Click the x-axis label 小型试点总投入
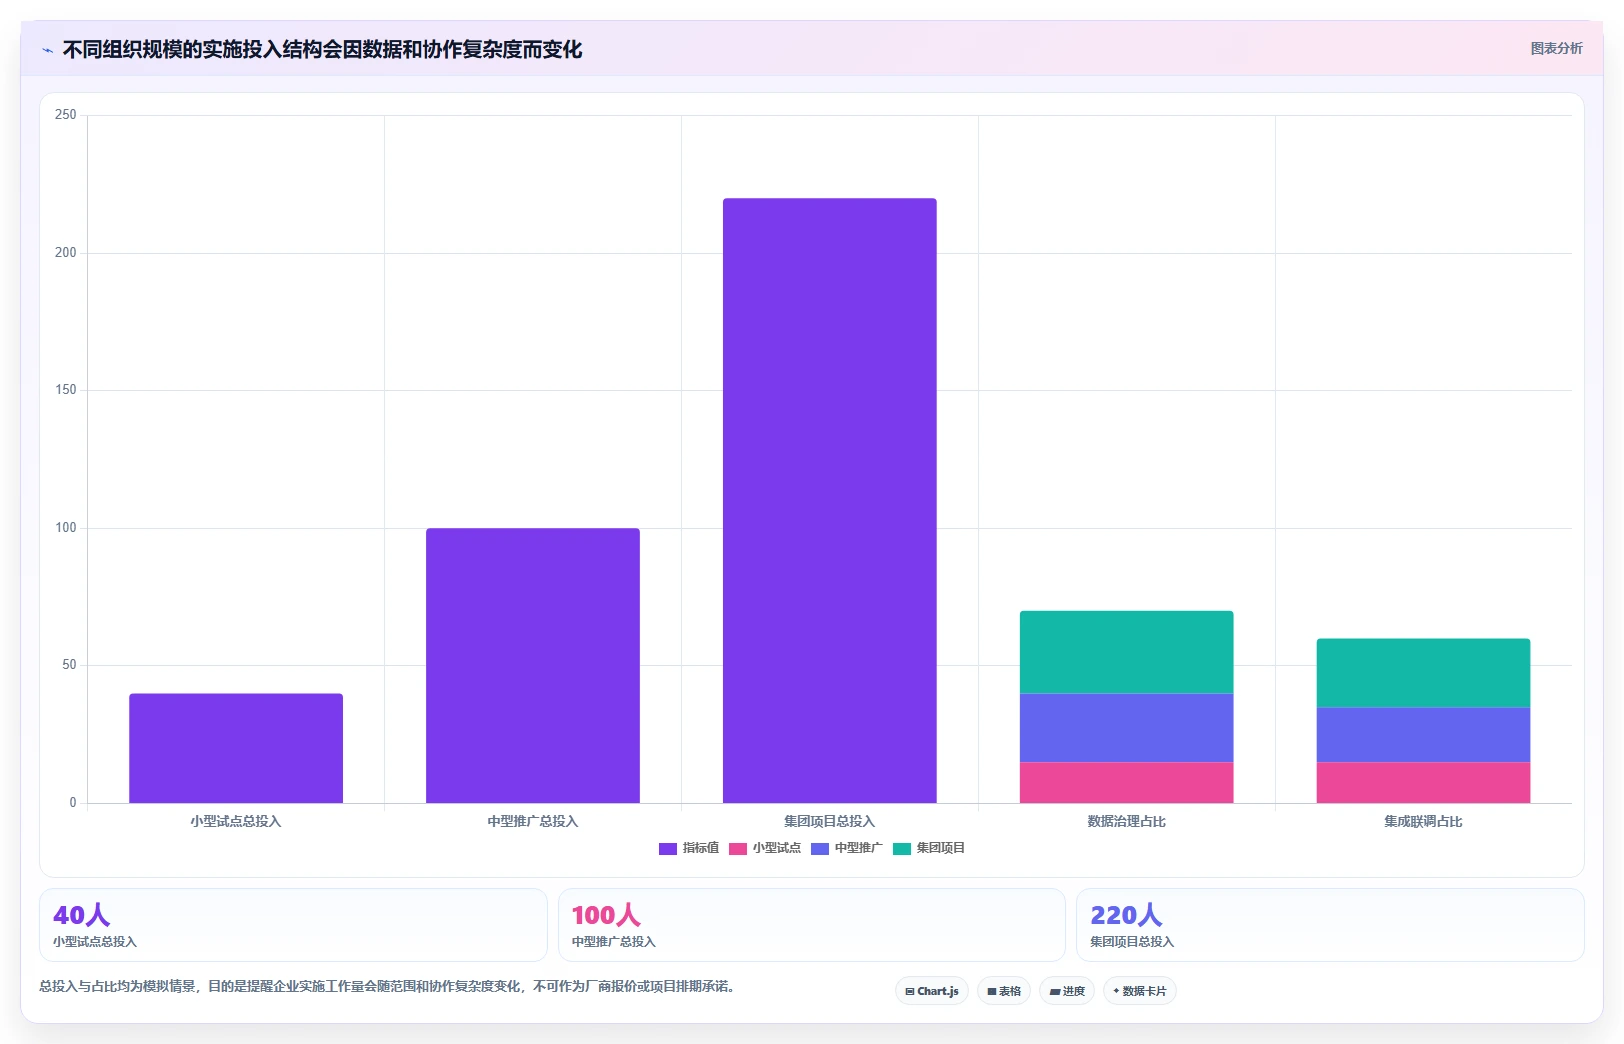The image size is (1624, 1044). [236, 821]
